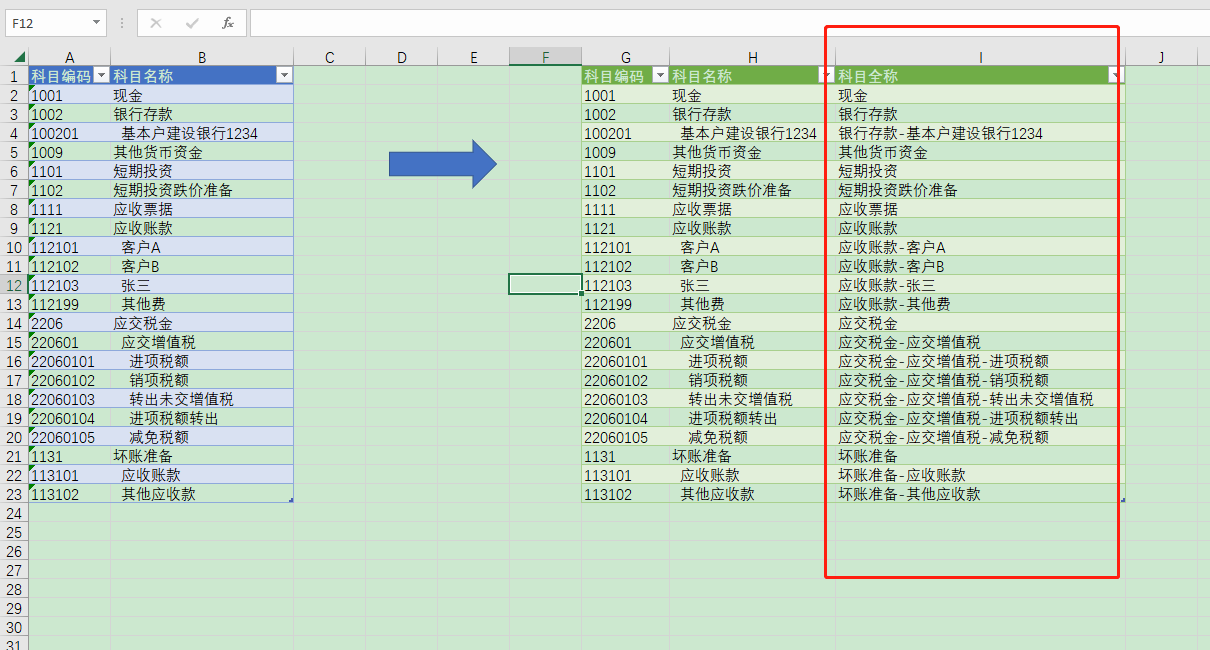The height and width of the screenshot is (650, 1210).
Task: Click cell 应交税金-应交增值税-转出未交增值税
Action: (x=980, y=399)
